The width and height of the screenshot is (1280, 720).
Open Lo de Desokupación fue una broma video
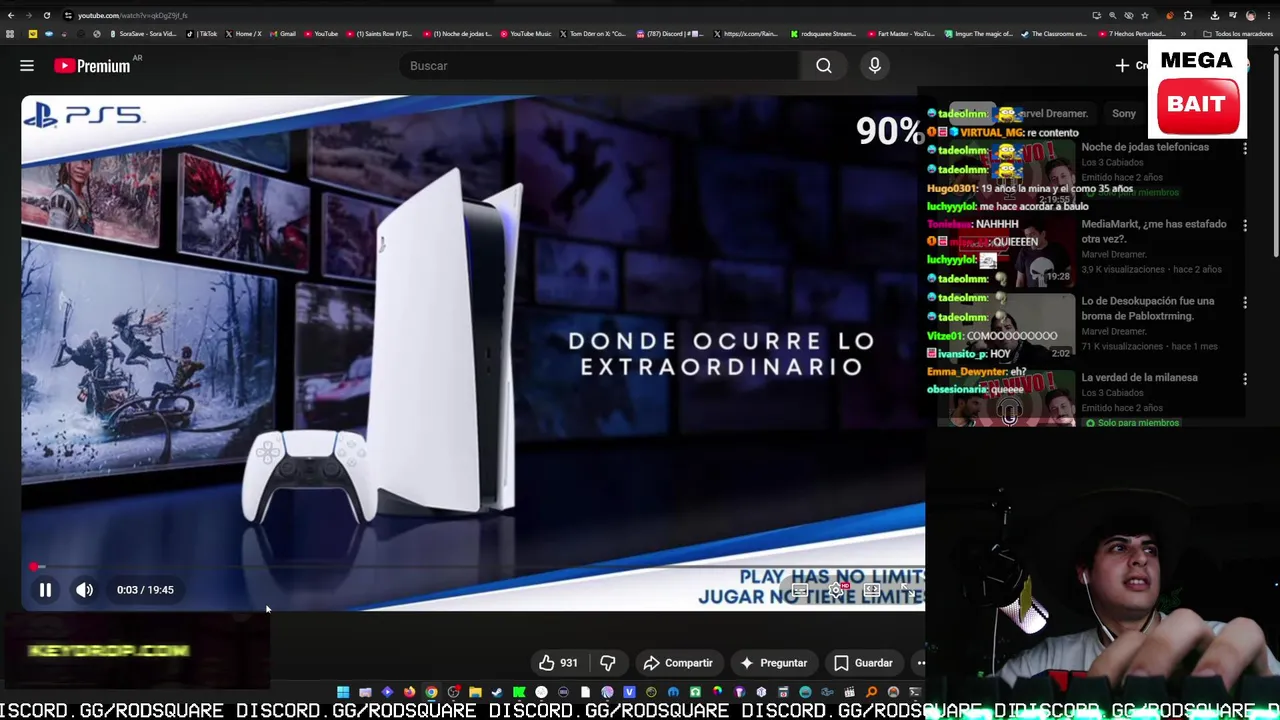(1147, 308)
